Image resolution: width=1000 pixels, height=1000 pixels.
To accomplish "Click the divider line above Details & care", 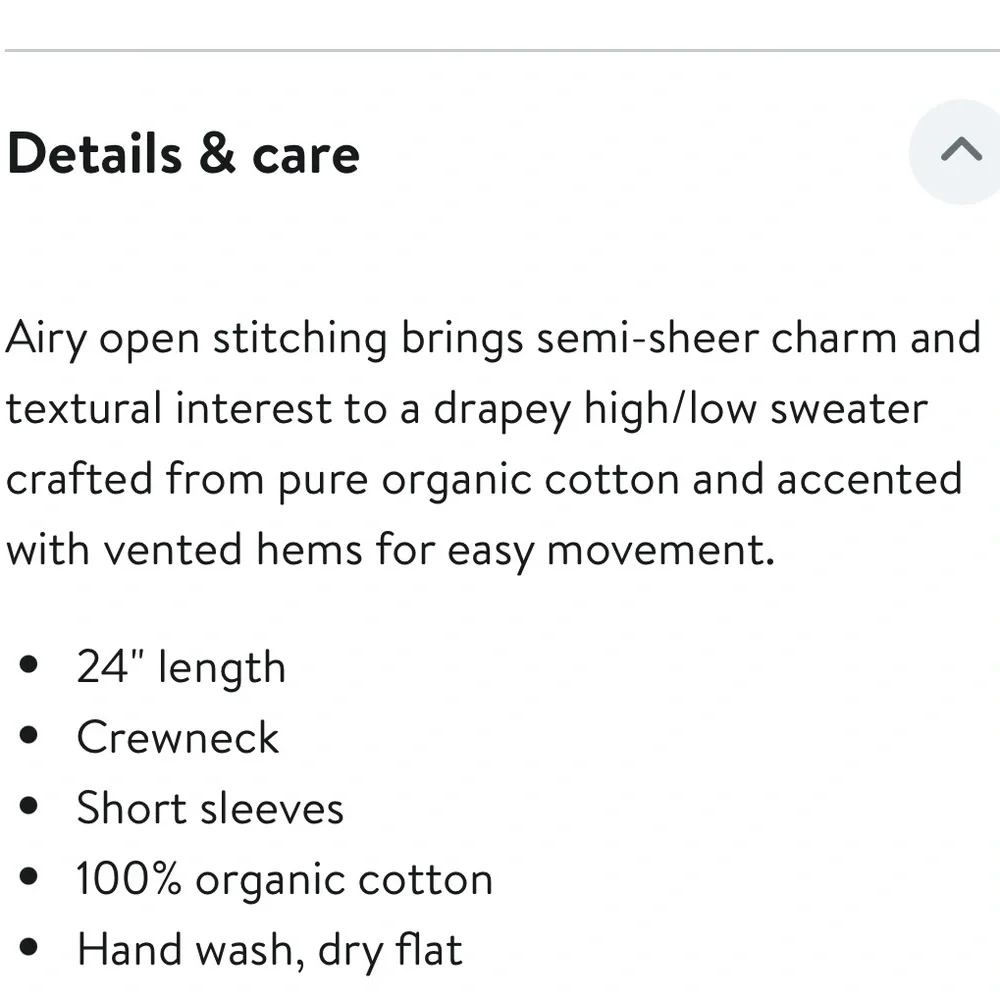I will point(500,50).
